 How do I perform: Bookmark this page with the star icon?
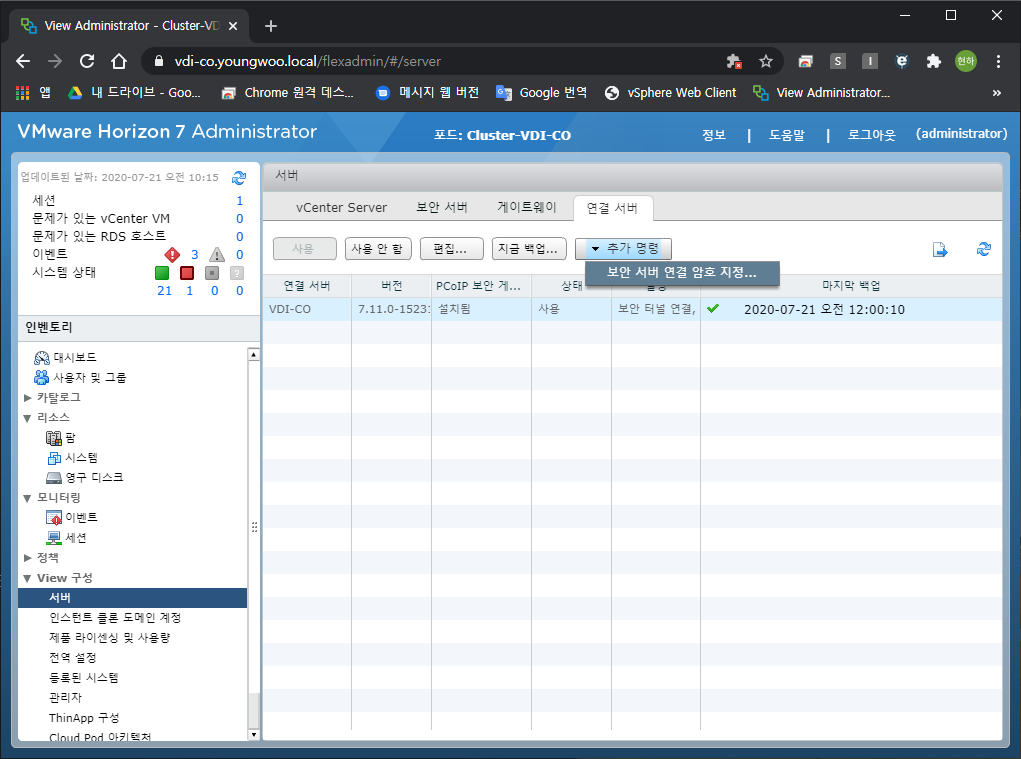pyautogui.click(x=766, y=61)
